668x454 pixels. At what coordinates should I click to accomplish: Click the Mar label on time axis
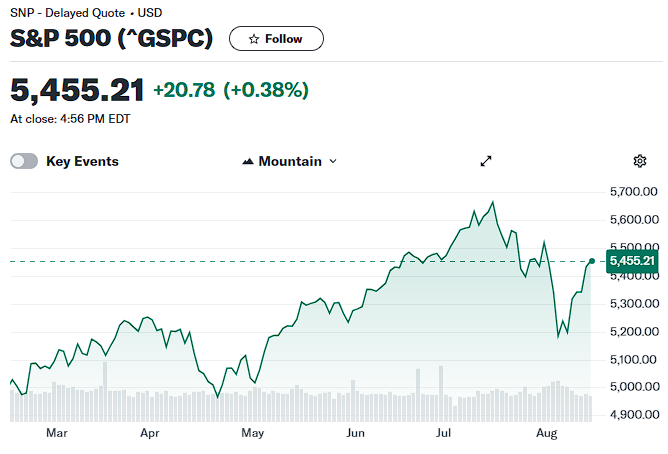pos(57,433)
